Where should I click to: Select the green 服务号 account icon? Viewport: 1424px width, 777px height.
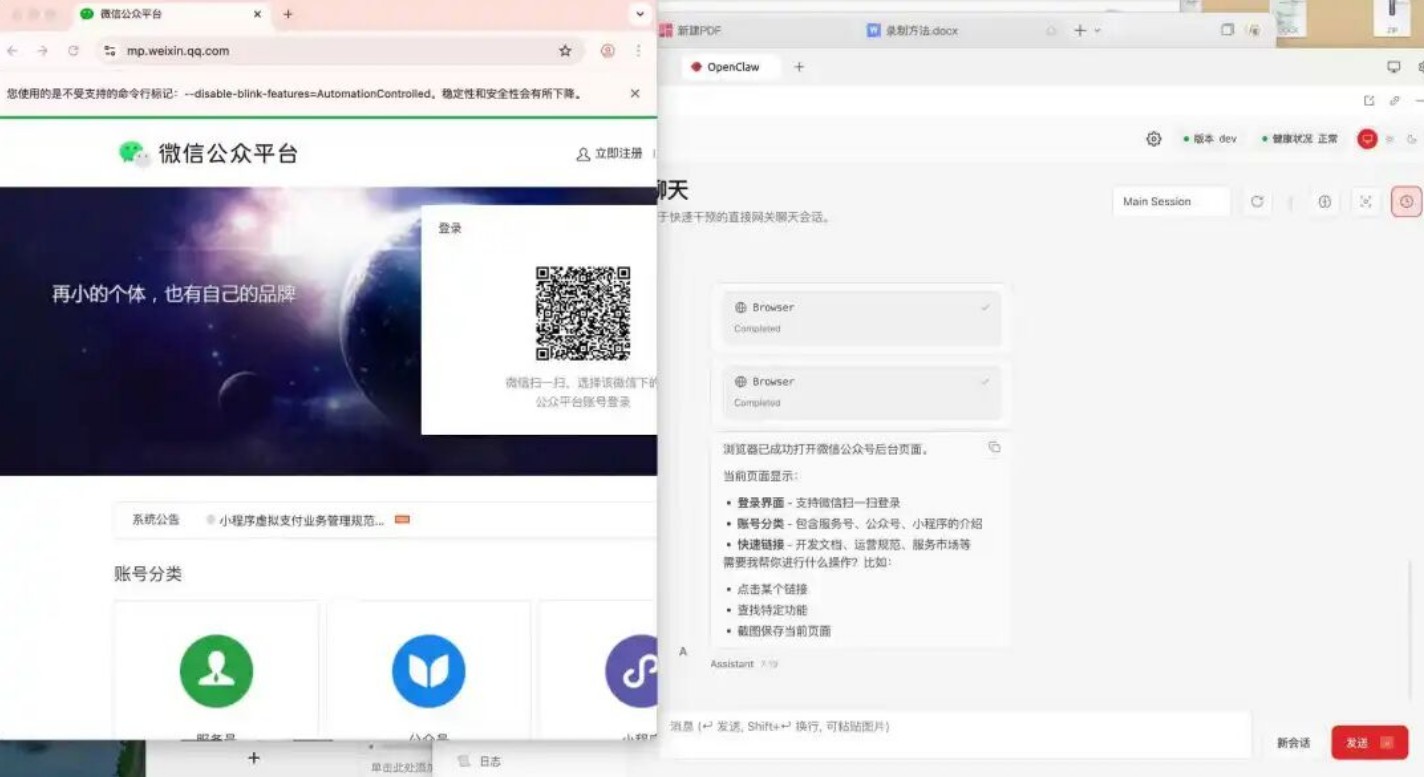tap(216, 671)
